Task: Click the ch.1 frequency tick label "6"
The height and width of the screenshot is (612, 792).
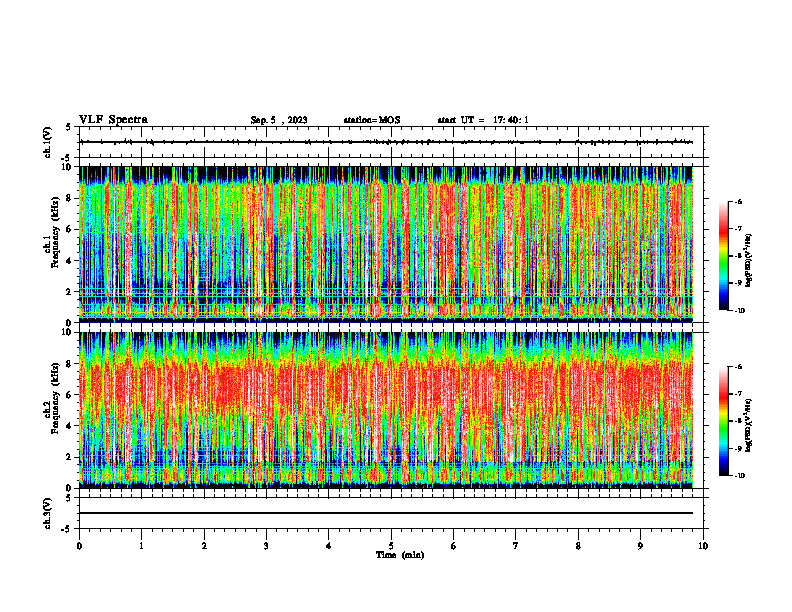Action: (x=70, y=229)
